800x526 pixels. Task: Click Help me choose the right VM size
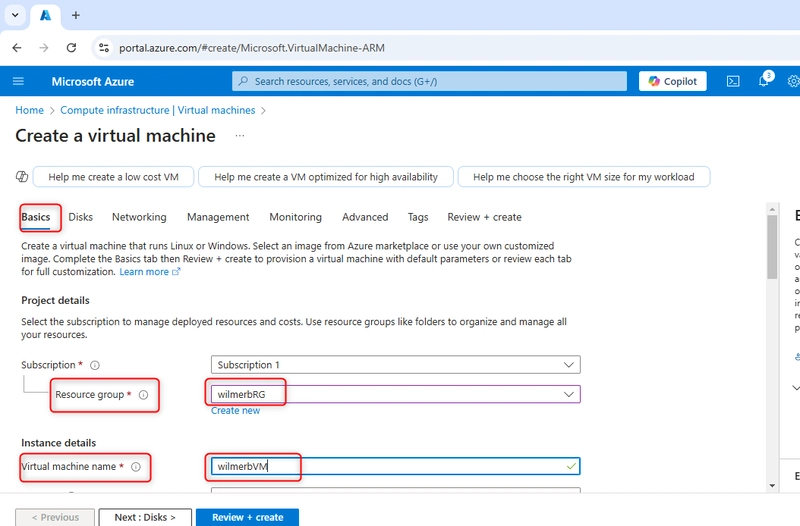coord(584,177)
